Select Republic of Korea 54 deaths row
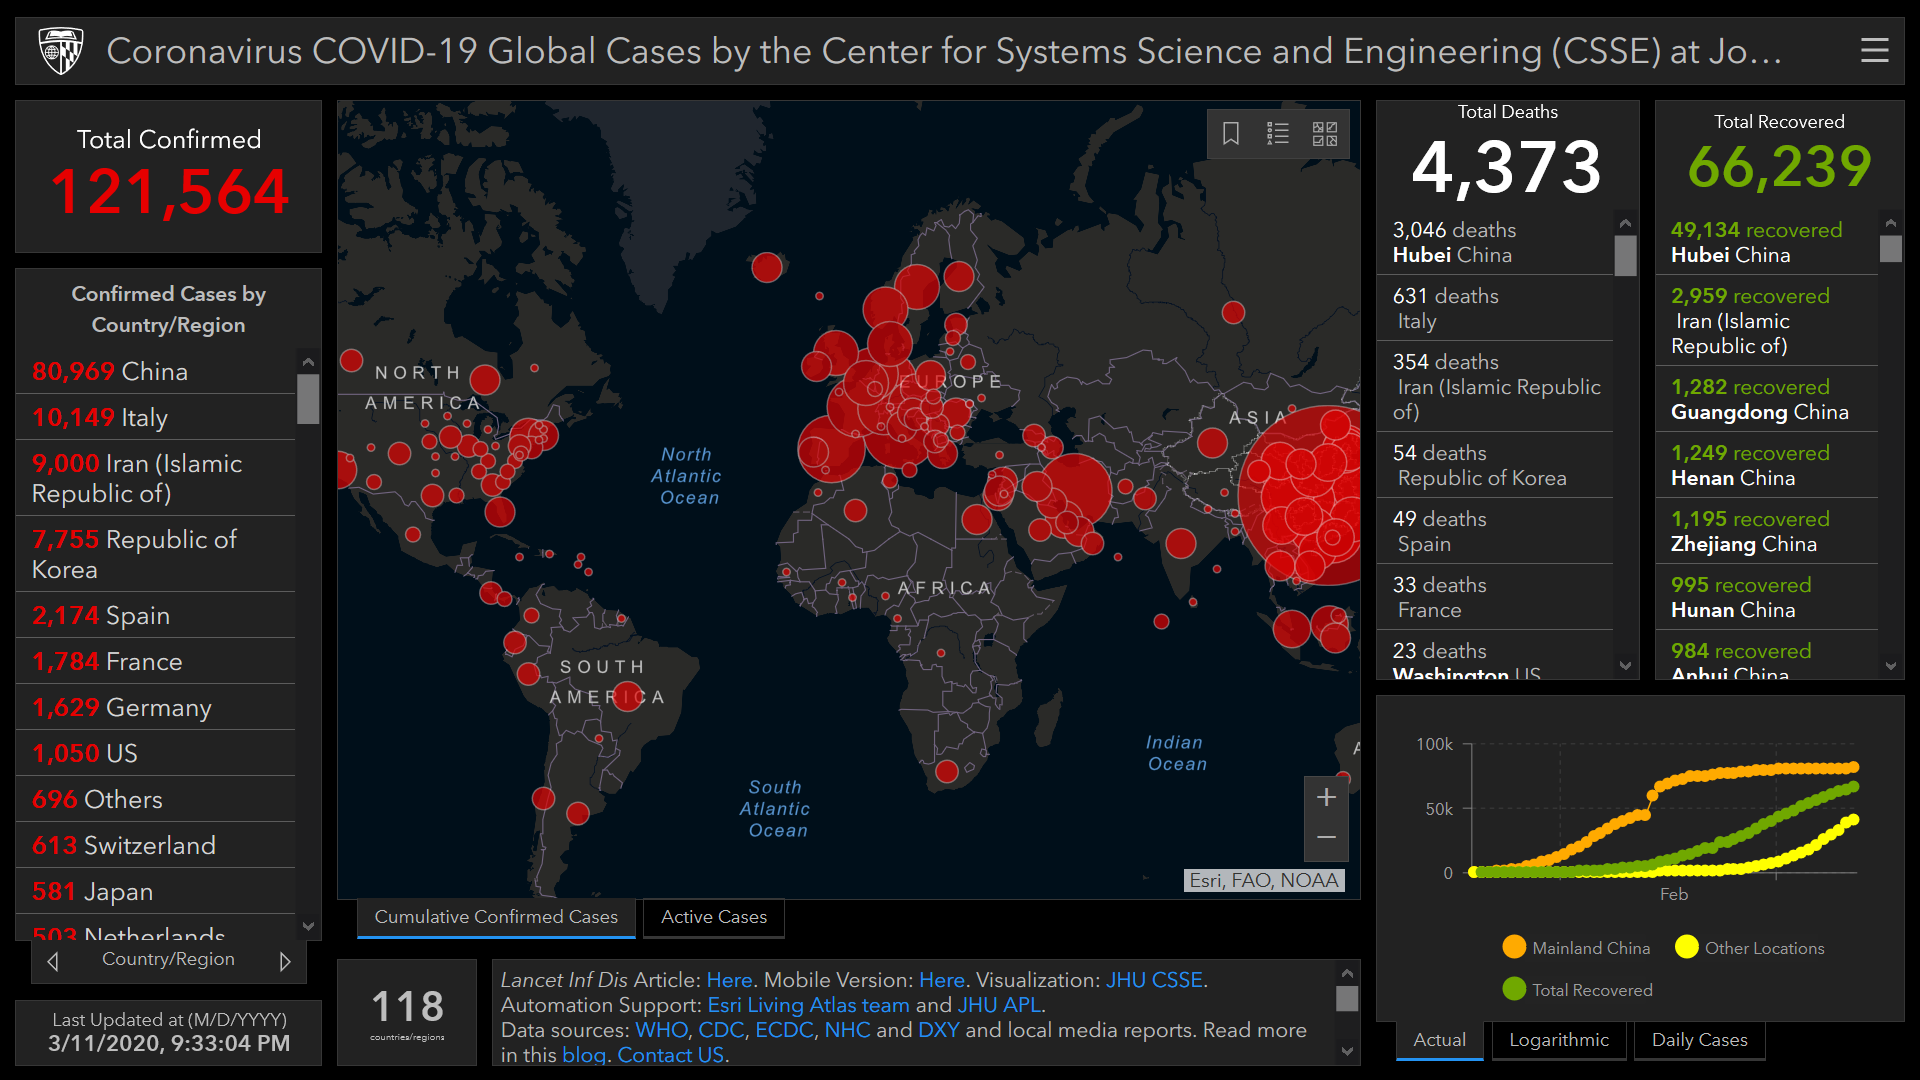 click(x=1495, y=465)
